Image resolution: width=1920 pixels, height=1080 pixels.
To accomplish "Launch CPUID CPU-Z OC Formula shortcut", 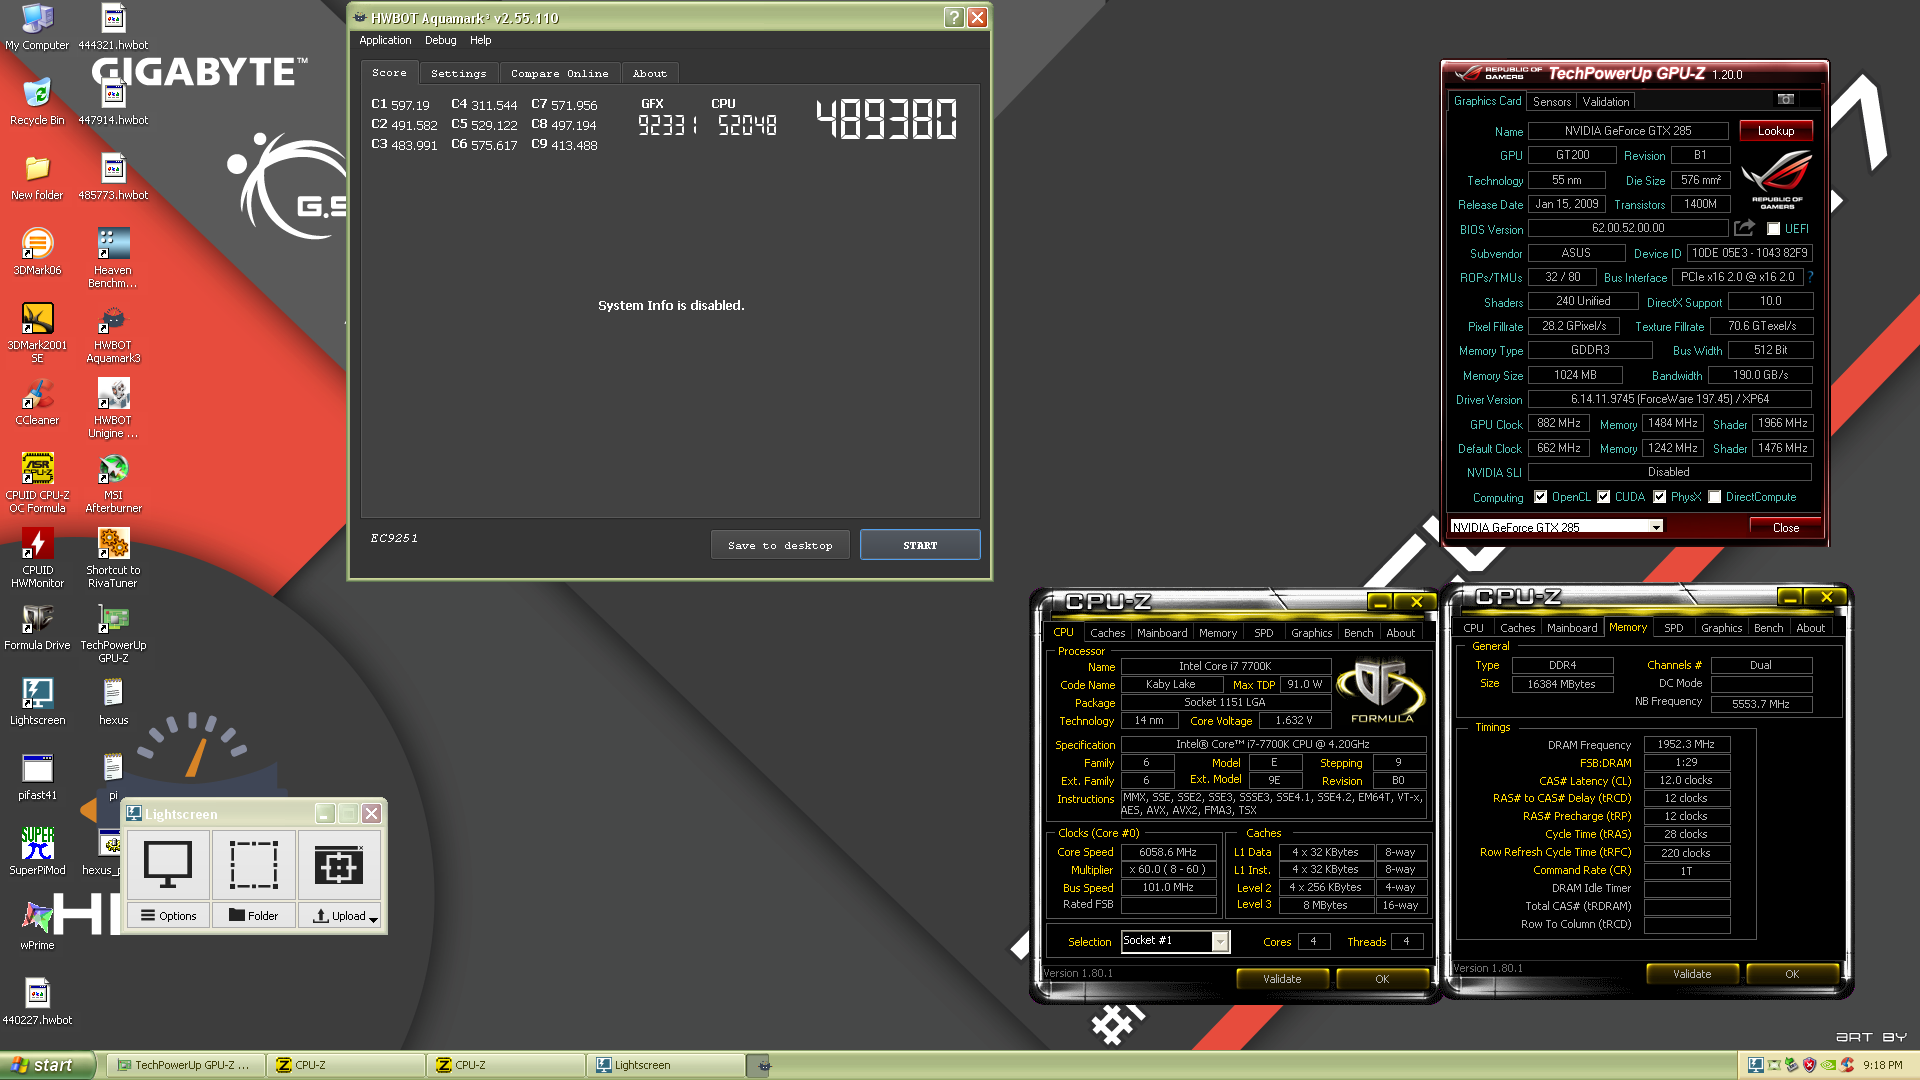I will (37, 483).
